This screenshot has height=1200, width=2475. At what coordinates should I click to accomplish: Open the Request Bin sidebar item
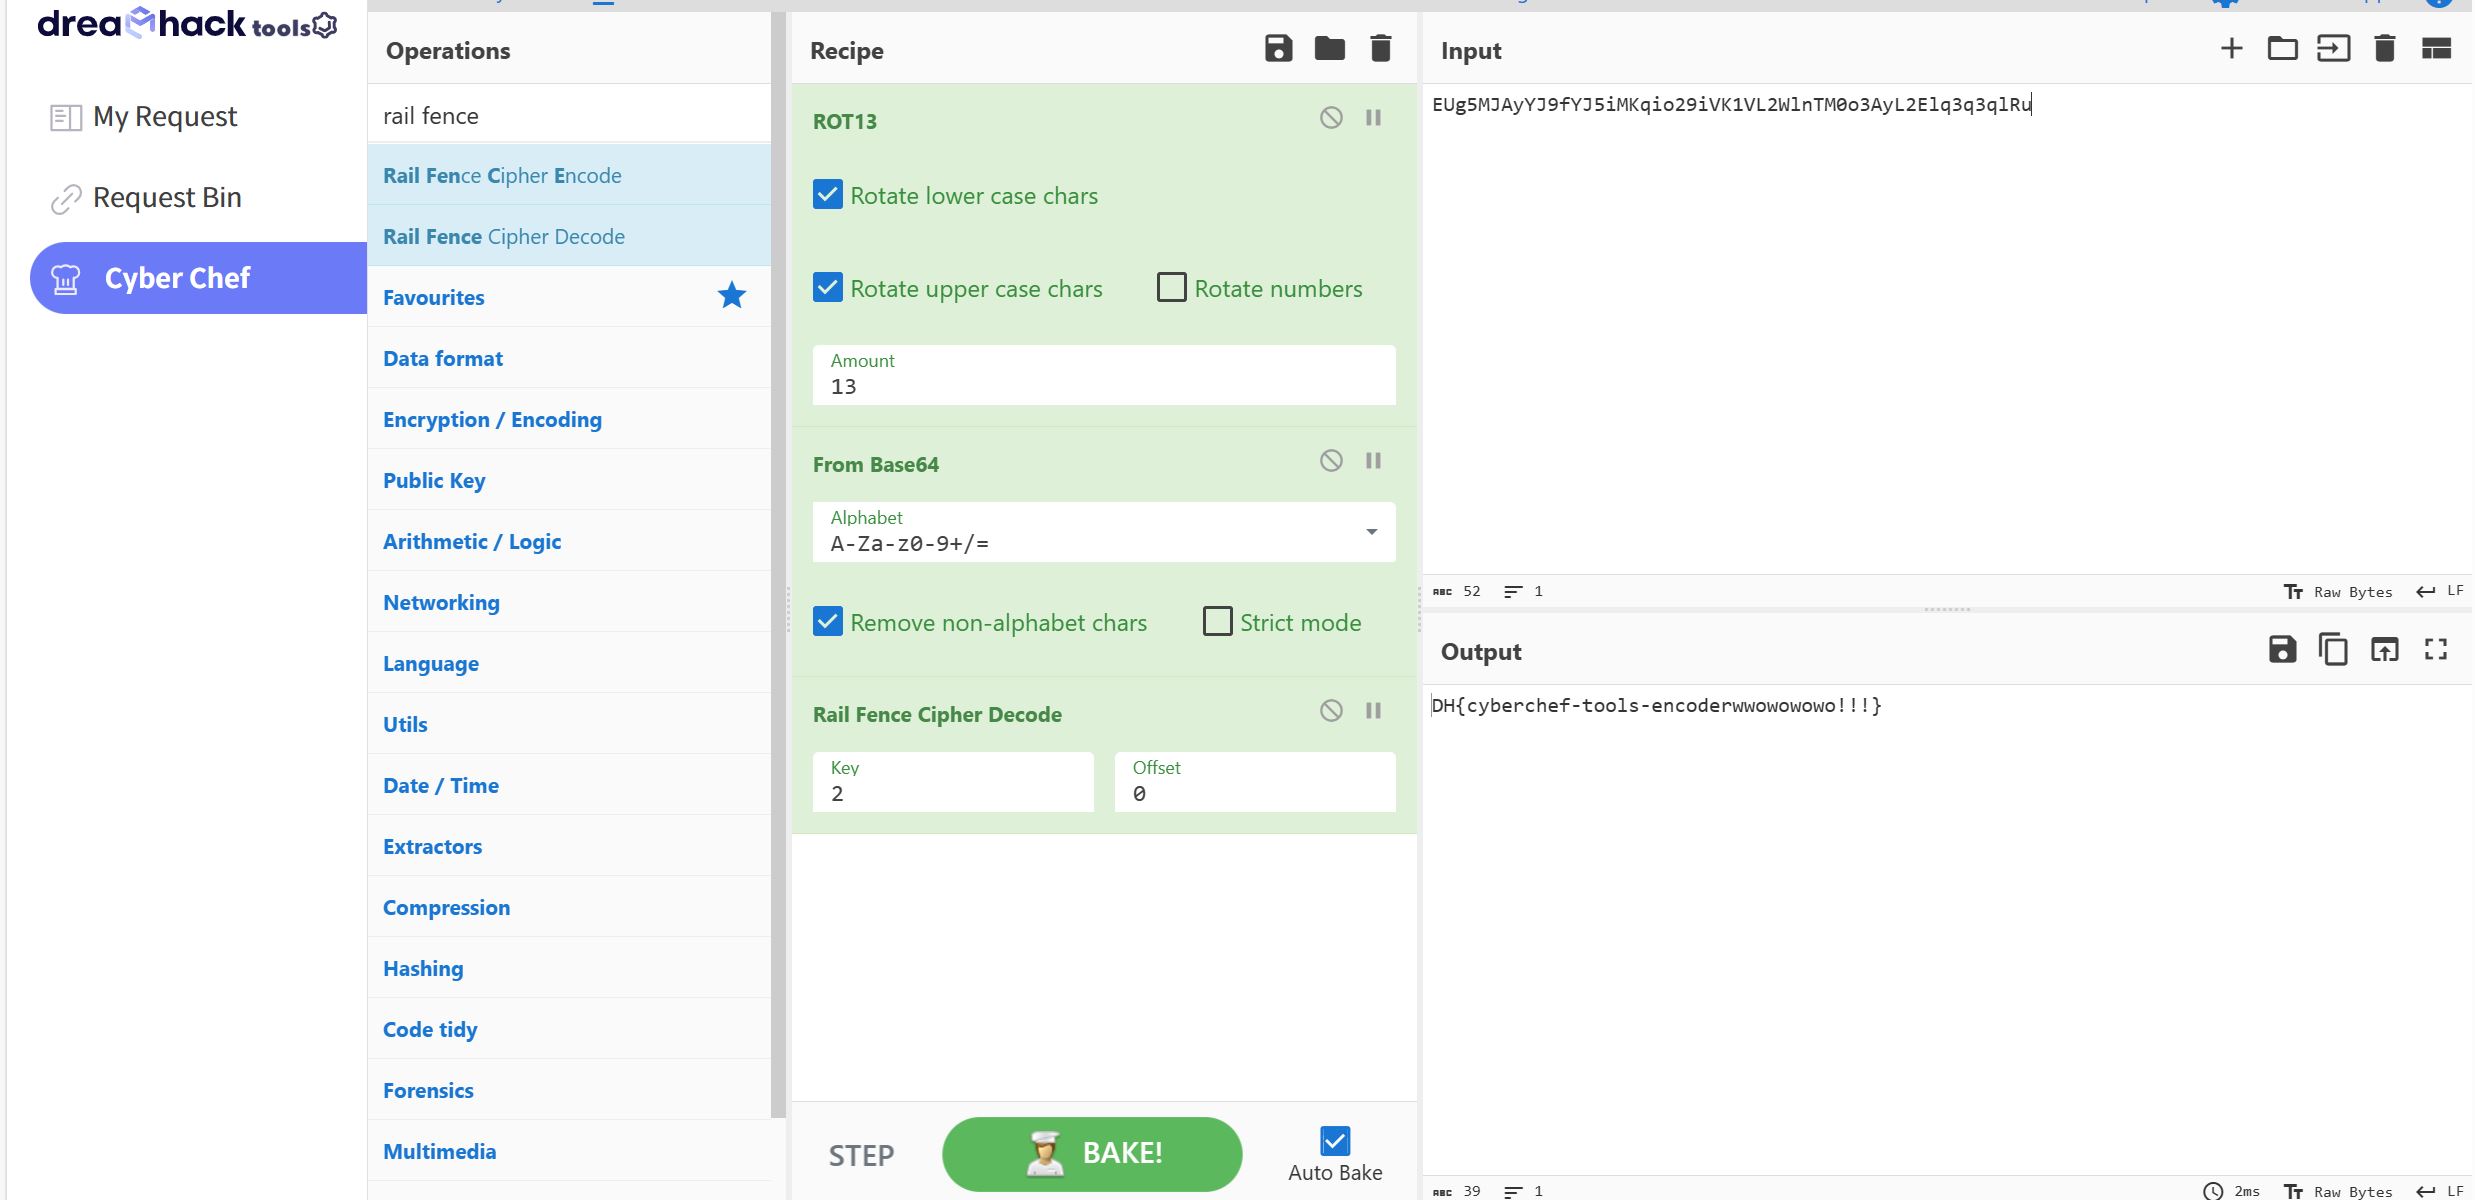tap(167, 198)
